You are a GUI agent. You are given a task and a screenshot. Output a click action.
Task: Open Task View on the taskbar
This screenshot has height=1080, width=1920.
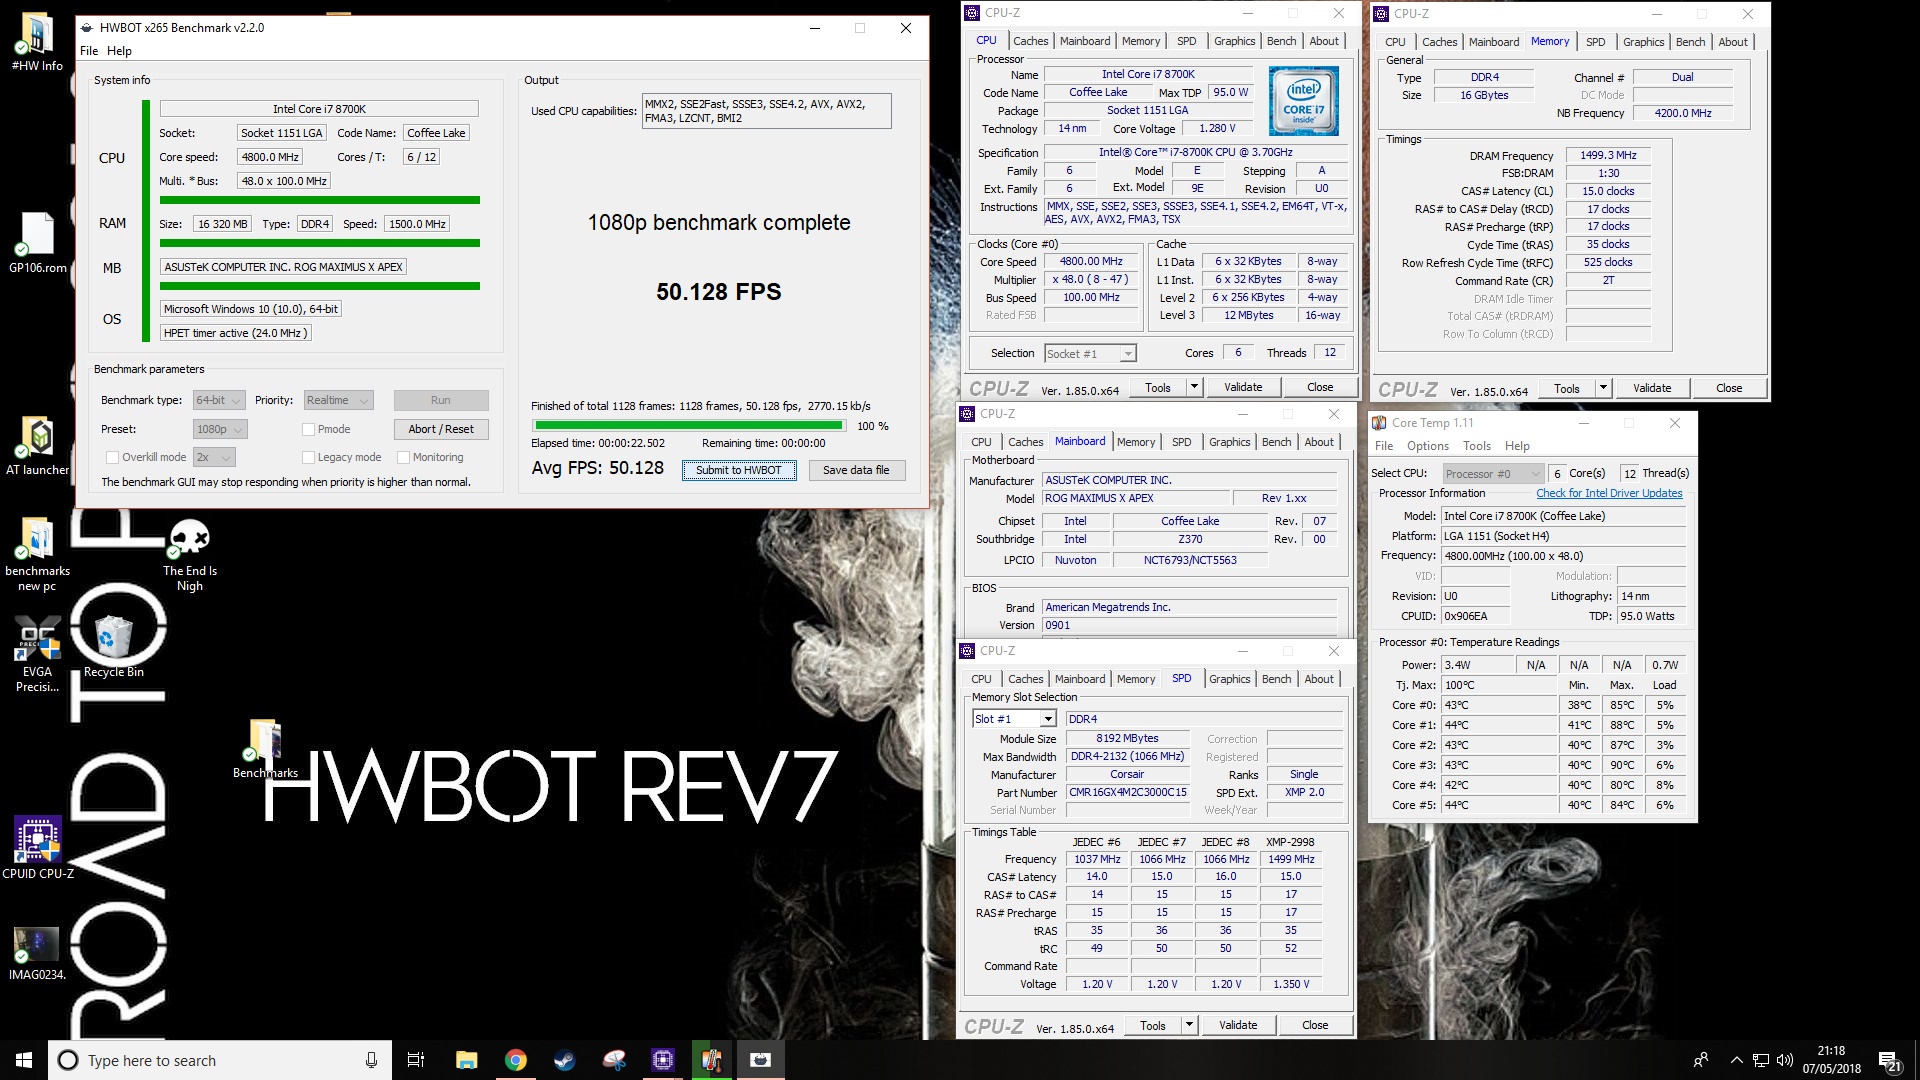click(x=416, y=1060)
